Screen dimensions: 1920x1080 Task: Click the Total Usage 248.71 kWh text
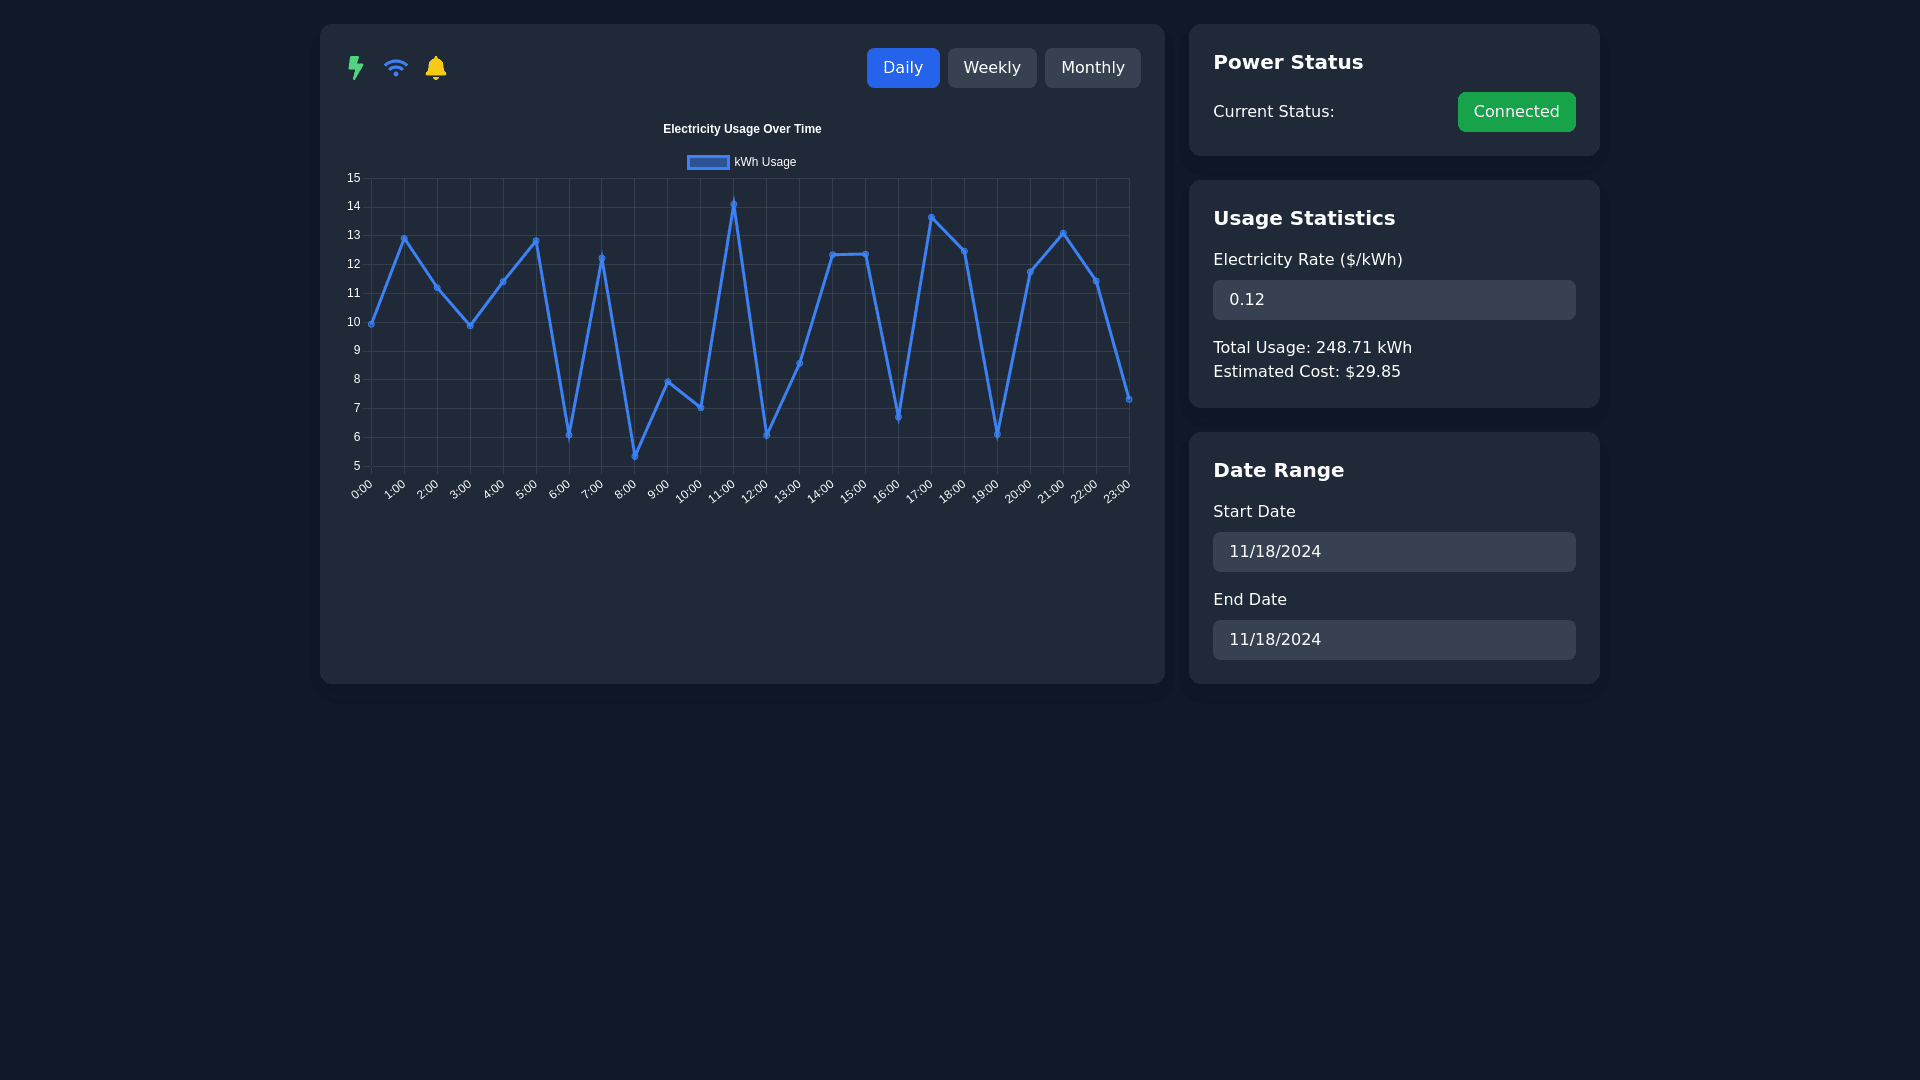[1312, 348]
